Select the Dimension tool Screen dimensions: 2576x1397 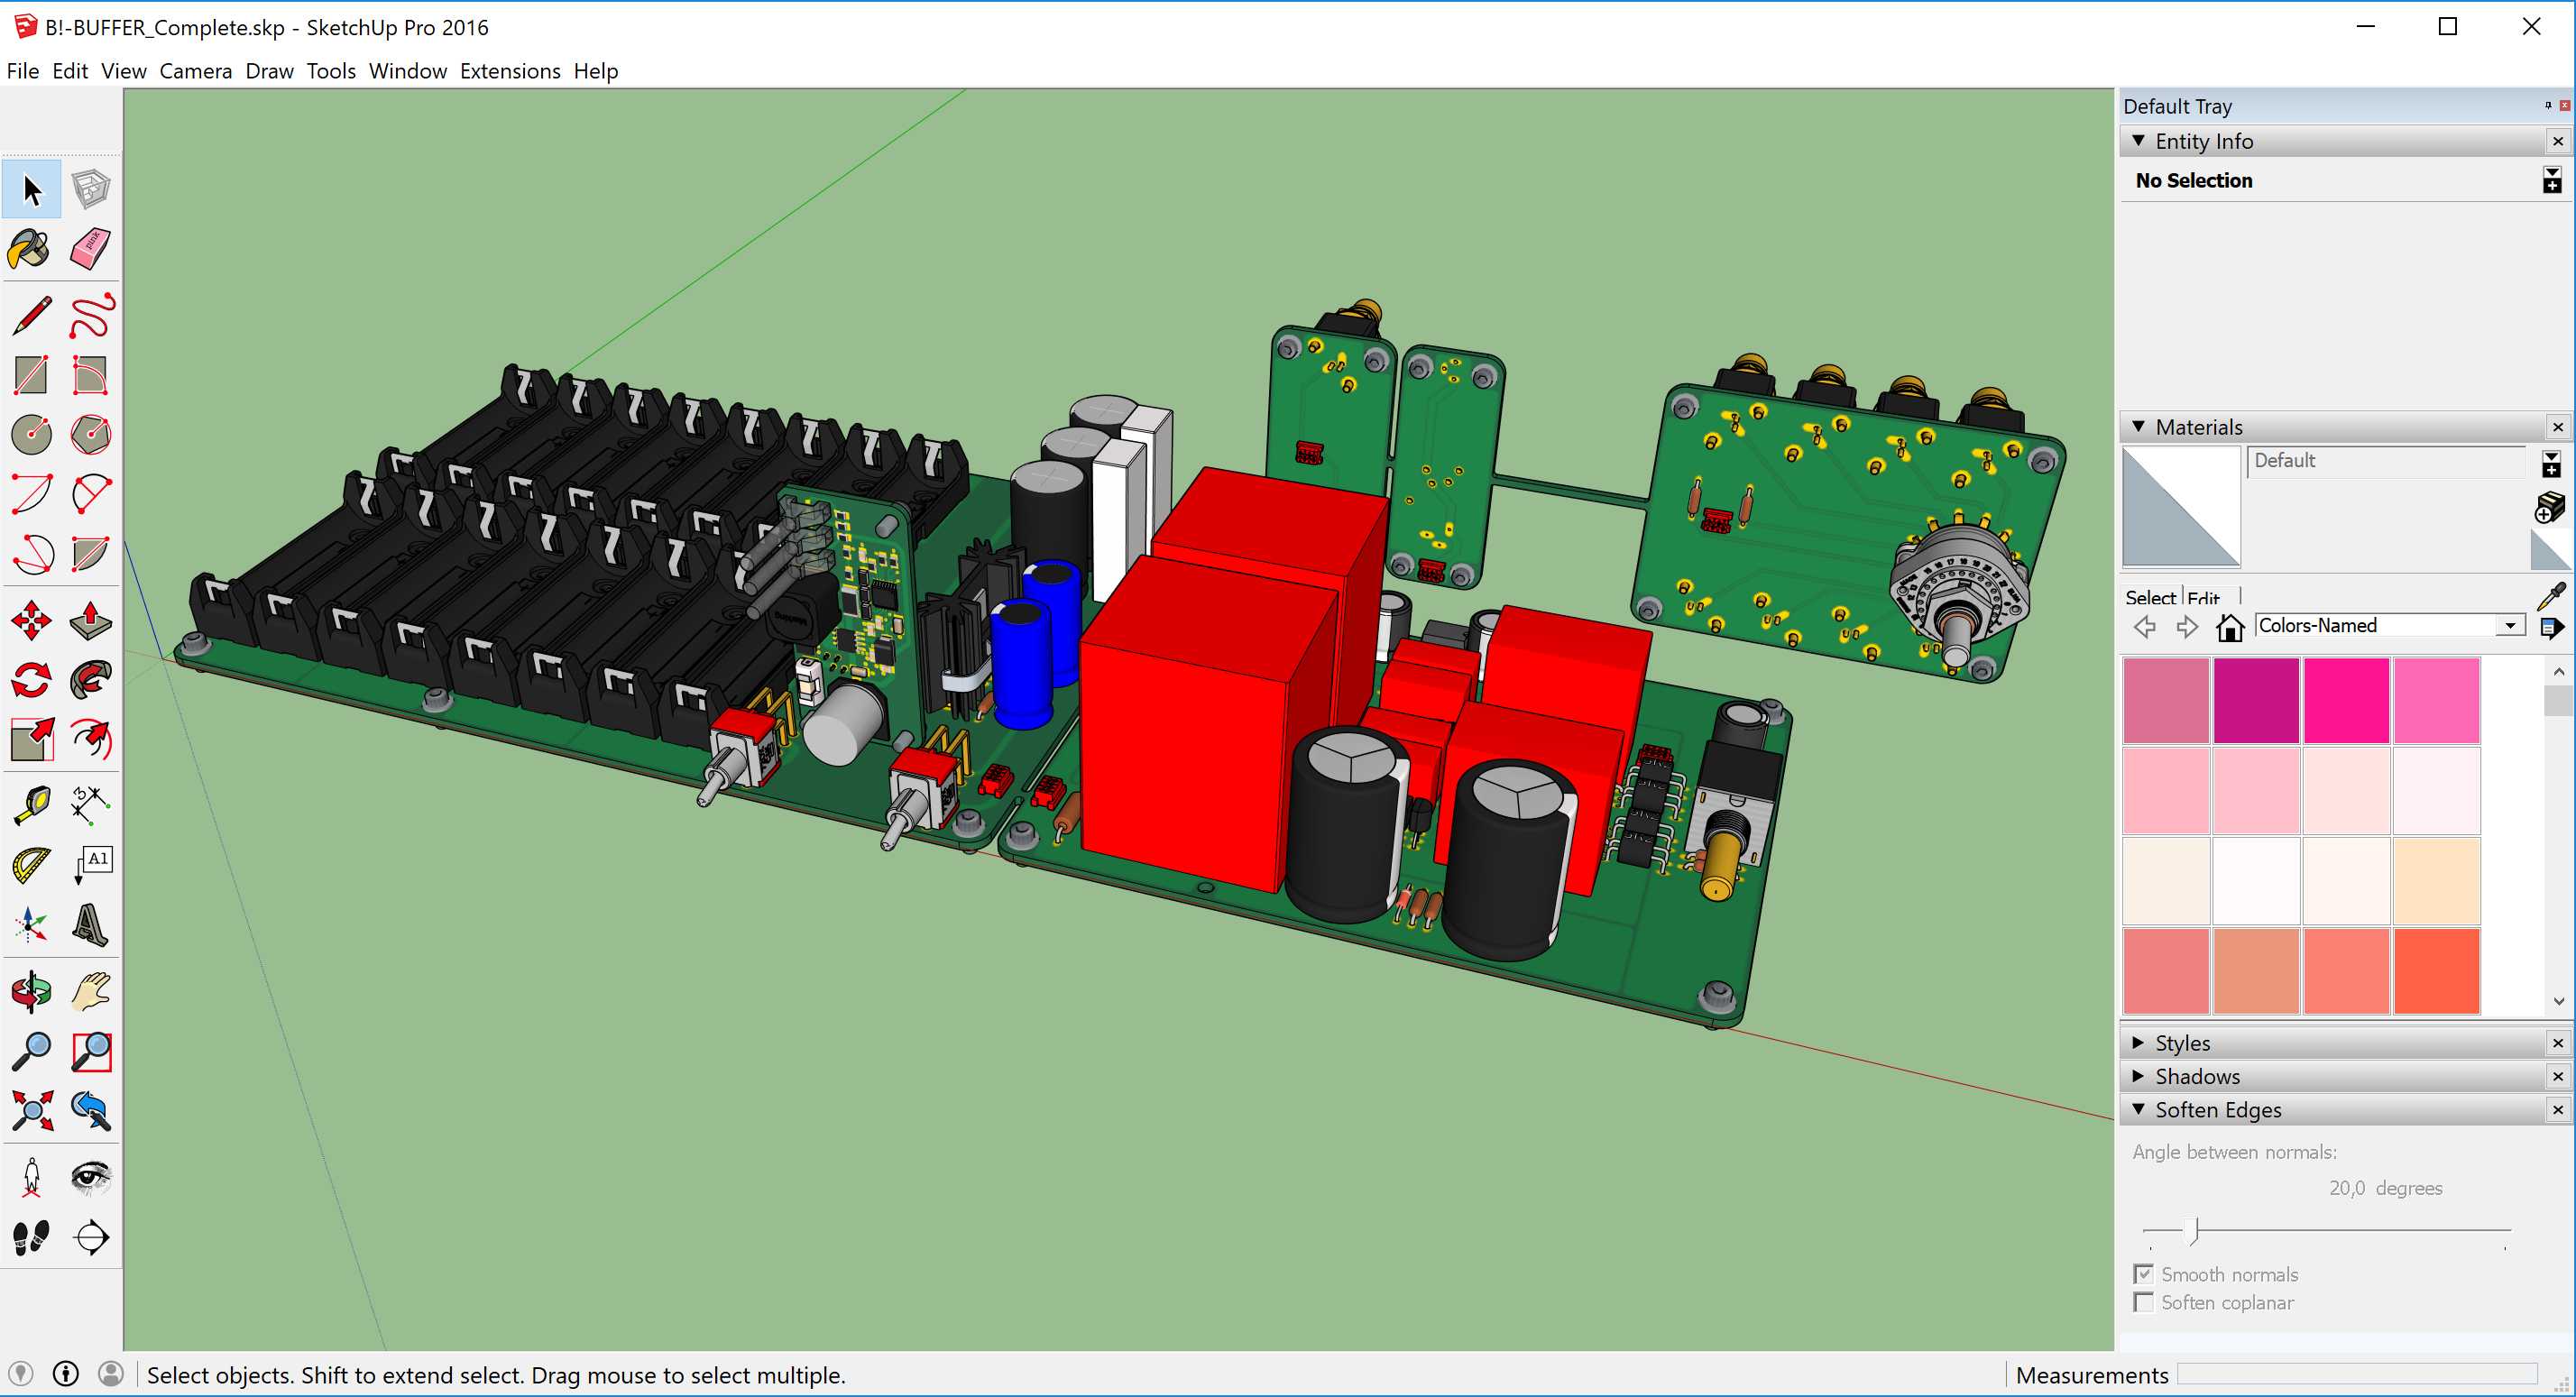(x=91, y=805)
